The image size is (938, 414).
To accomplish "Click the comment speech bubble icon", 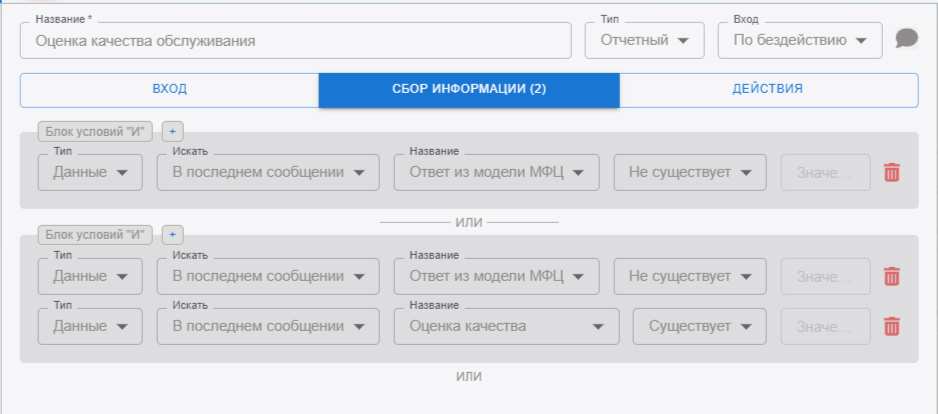I will pos(906,39).
